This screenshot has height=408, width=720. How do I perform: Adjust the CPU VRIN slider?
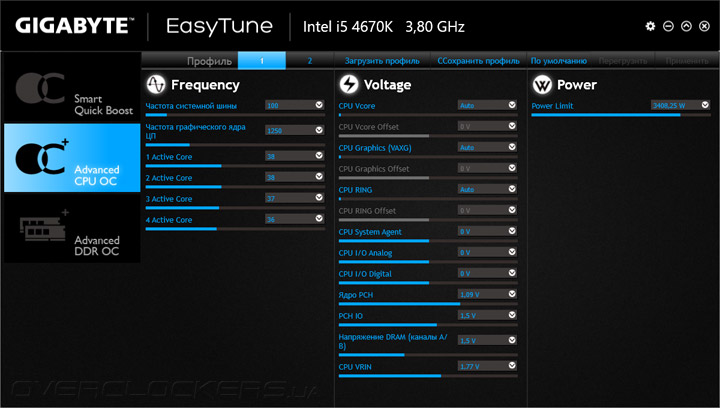[x=428, y=376]
